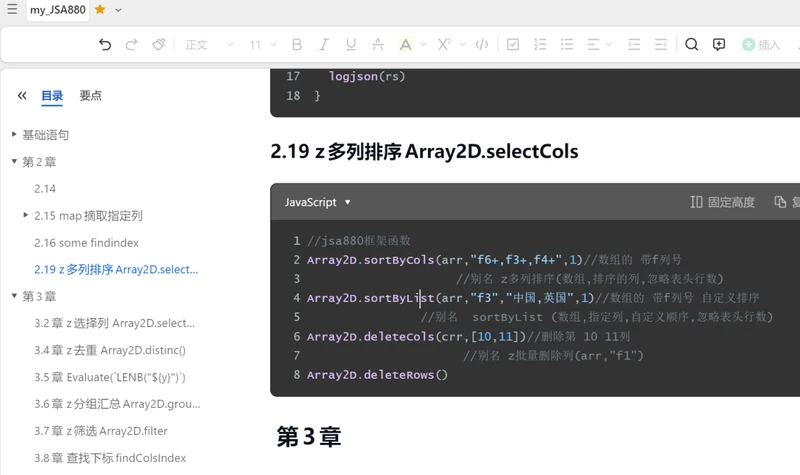Go to 3.7 章 z 筛选 Array2D.filter
The height and width of the screenshot is (475, 800).
click(x=101, y=431)
